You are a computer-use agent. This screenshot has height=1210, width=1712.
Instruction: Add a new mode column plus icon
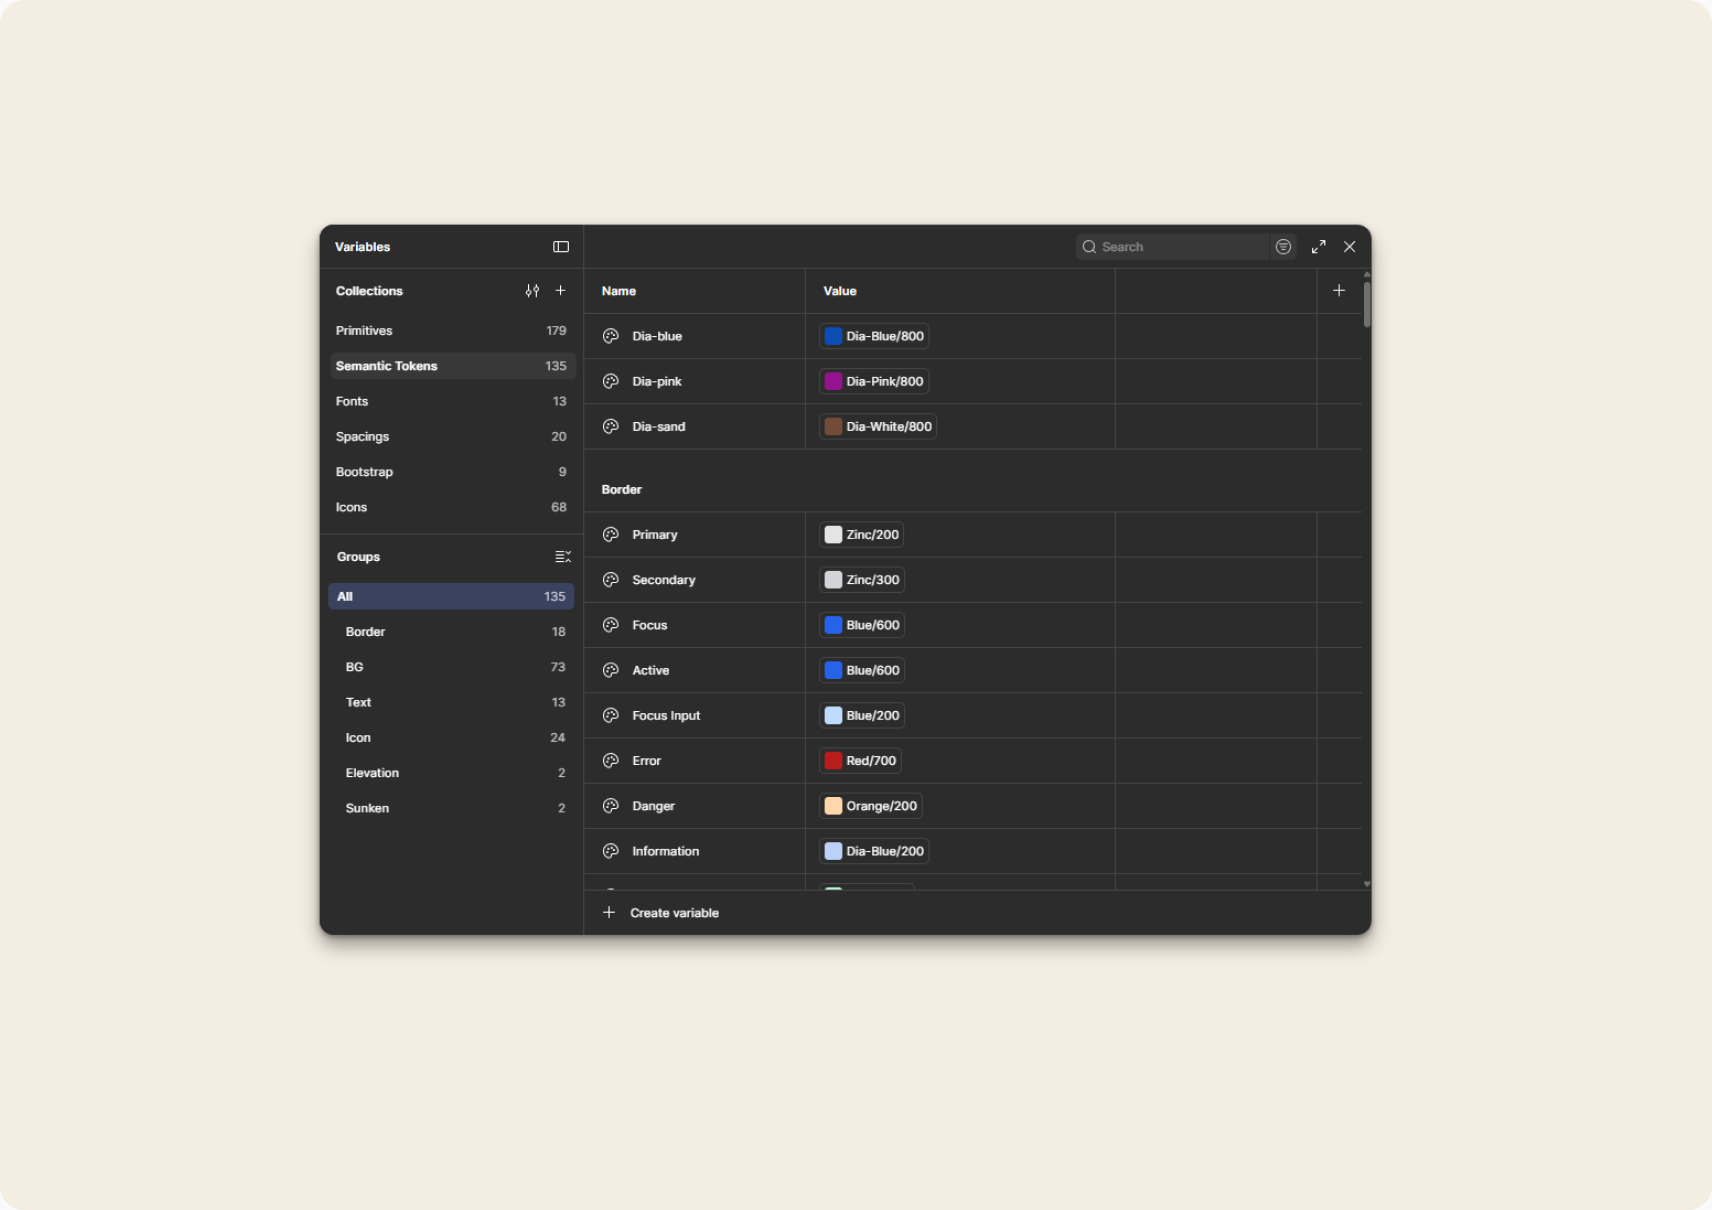pos(1339,291)
